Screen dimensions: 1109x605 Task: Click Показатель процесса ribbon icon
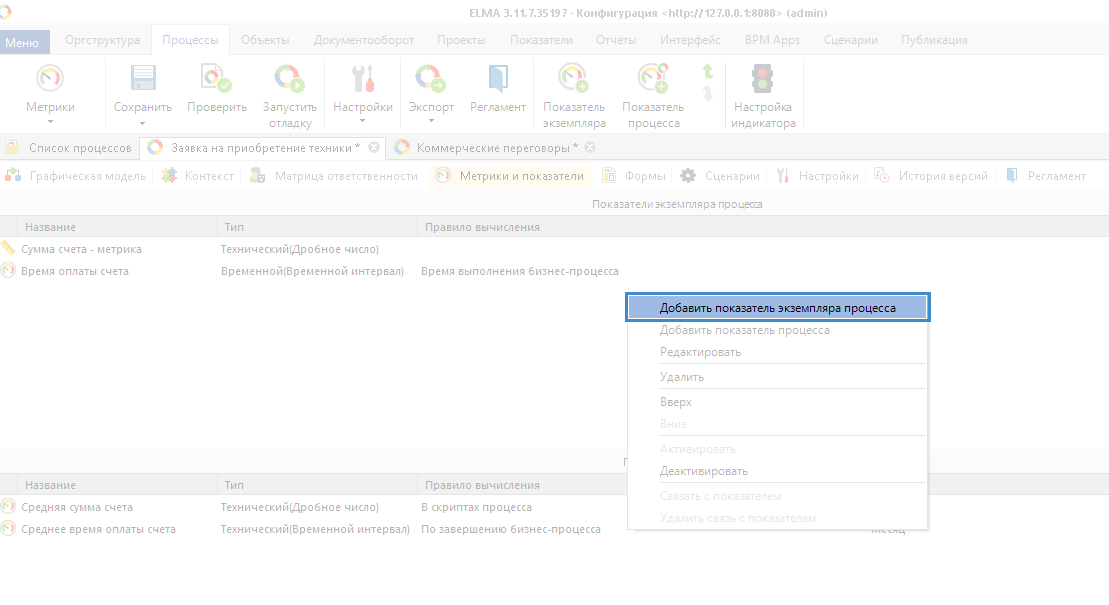point(653,80)
